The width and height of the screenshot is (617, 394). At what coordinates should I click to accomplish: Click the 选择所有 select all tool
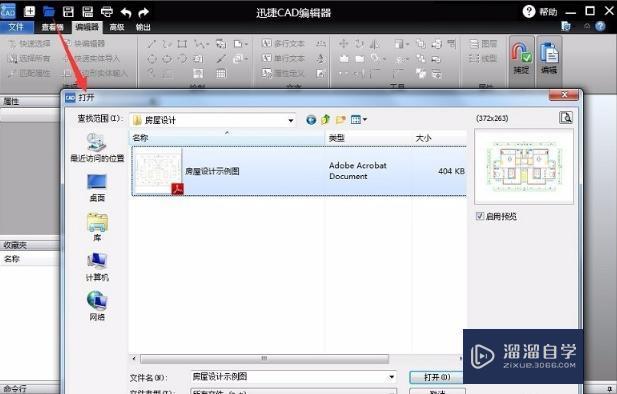point(30,58)
